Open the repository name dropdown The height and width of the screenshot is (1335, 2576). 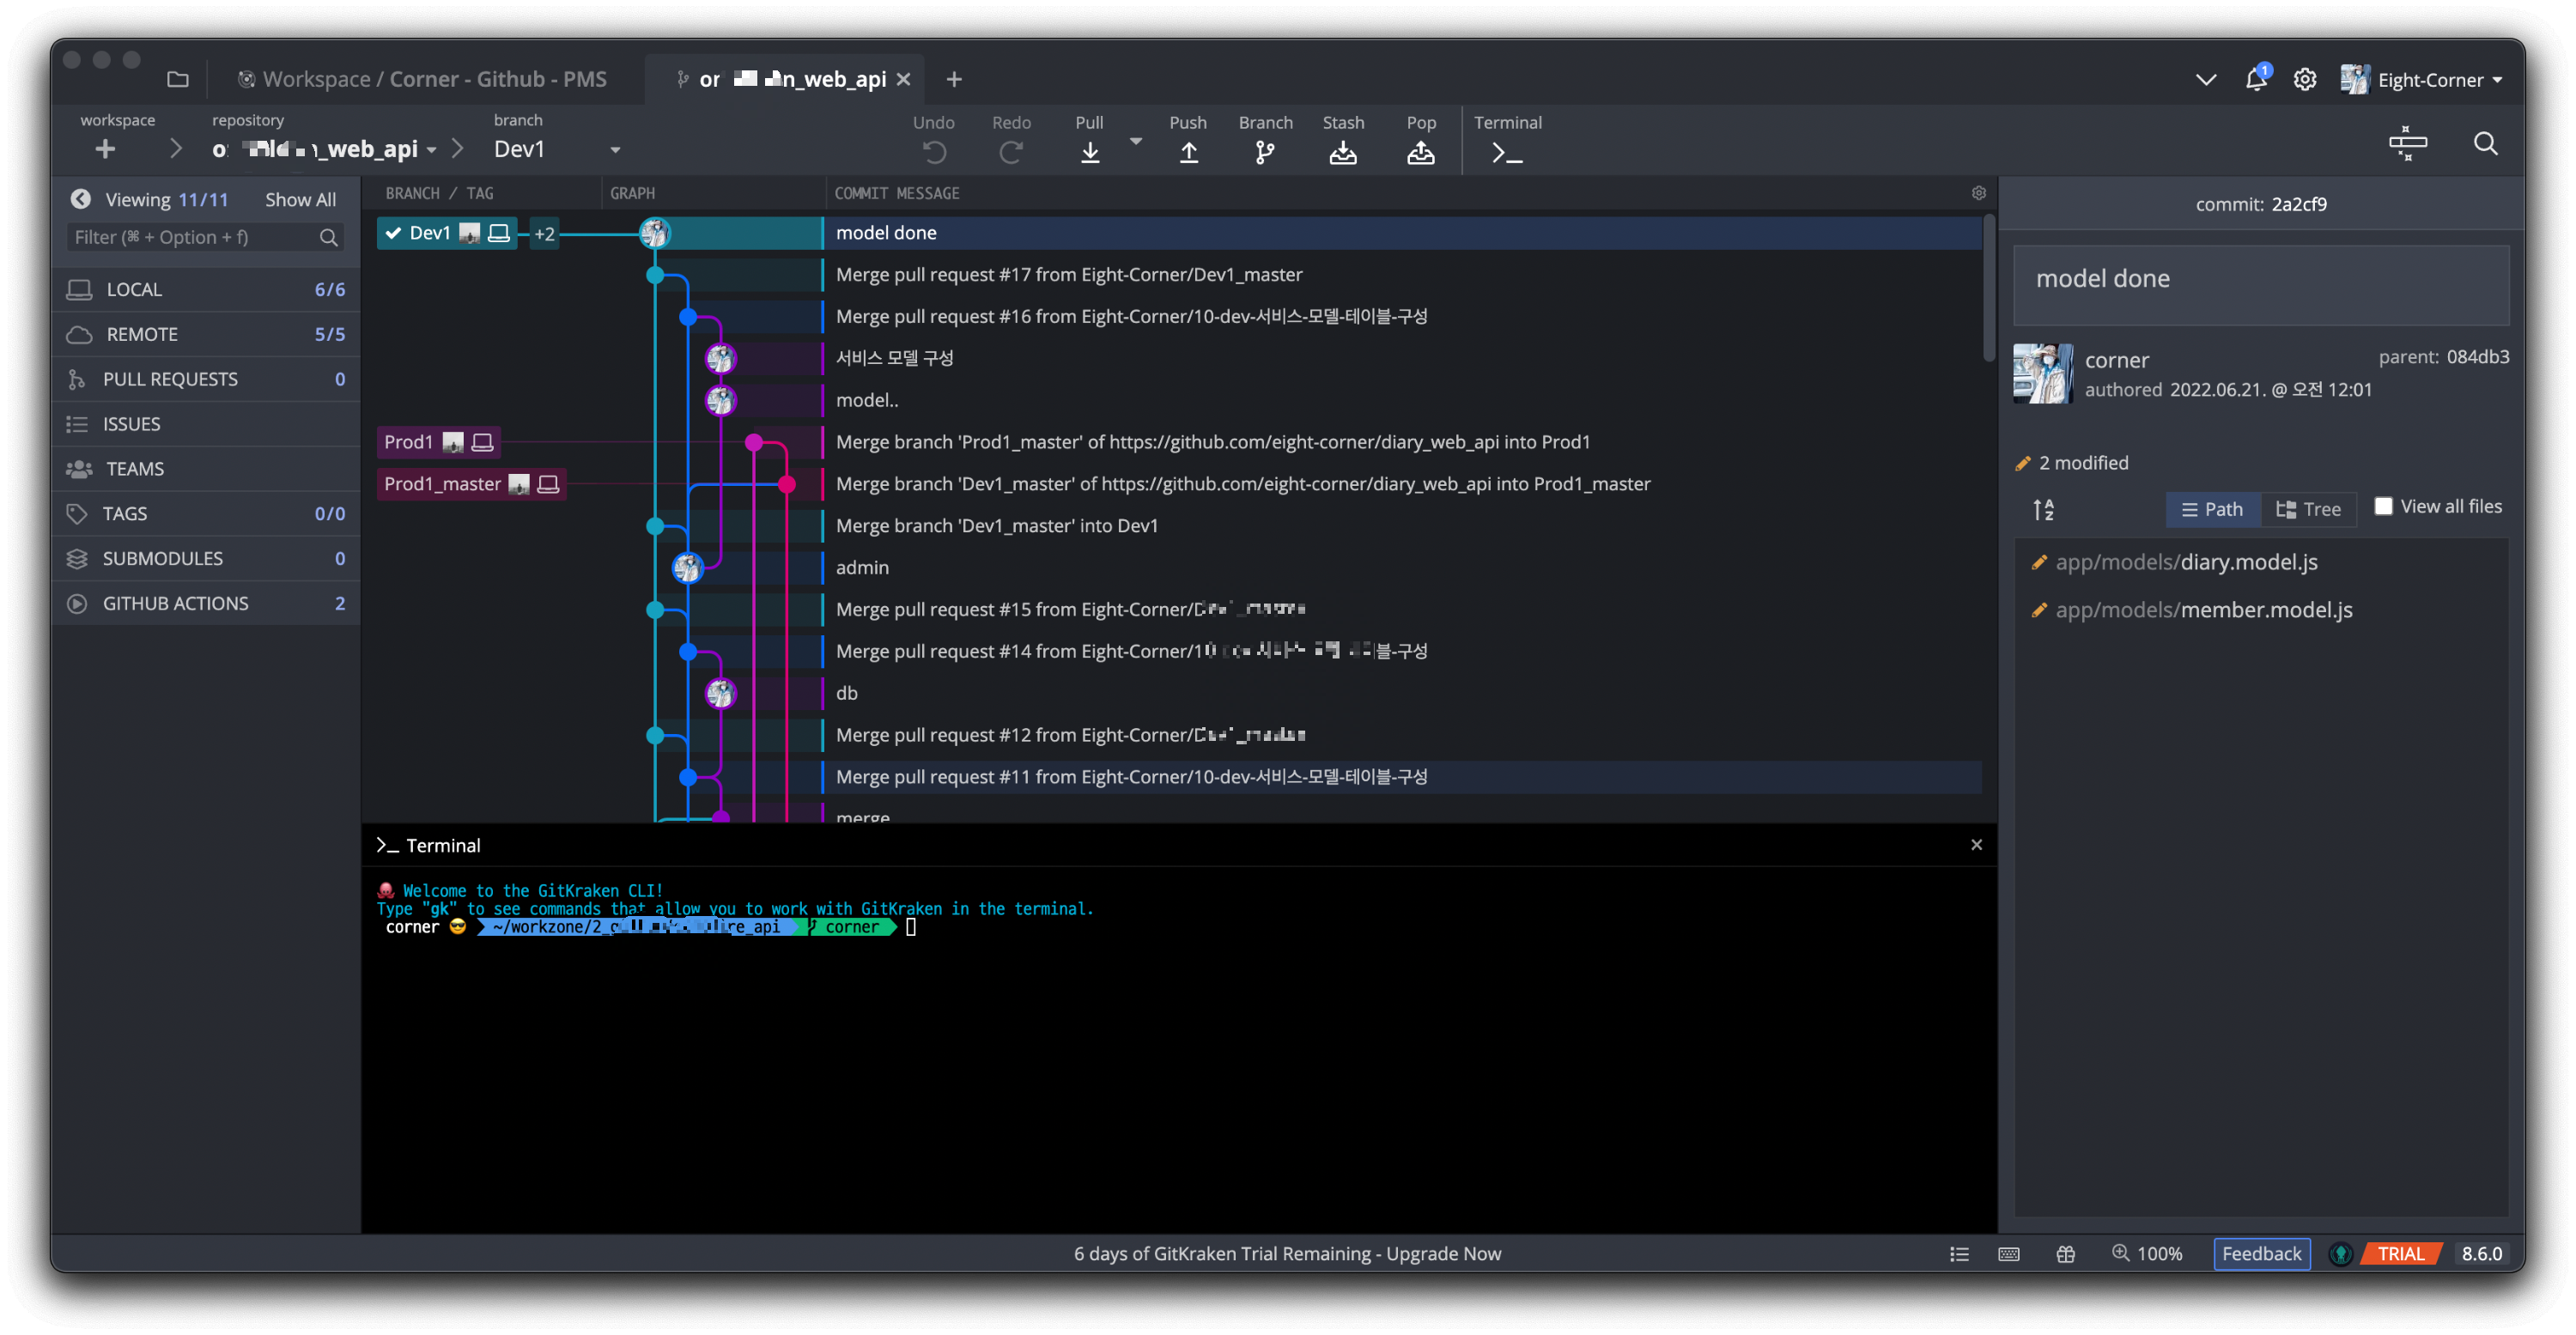pos(432,150)
